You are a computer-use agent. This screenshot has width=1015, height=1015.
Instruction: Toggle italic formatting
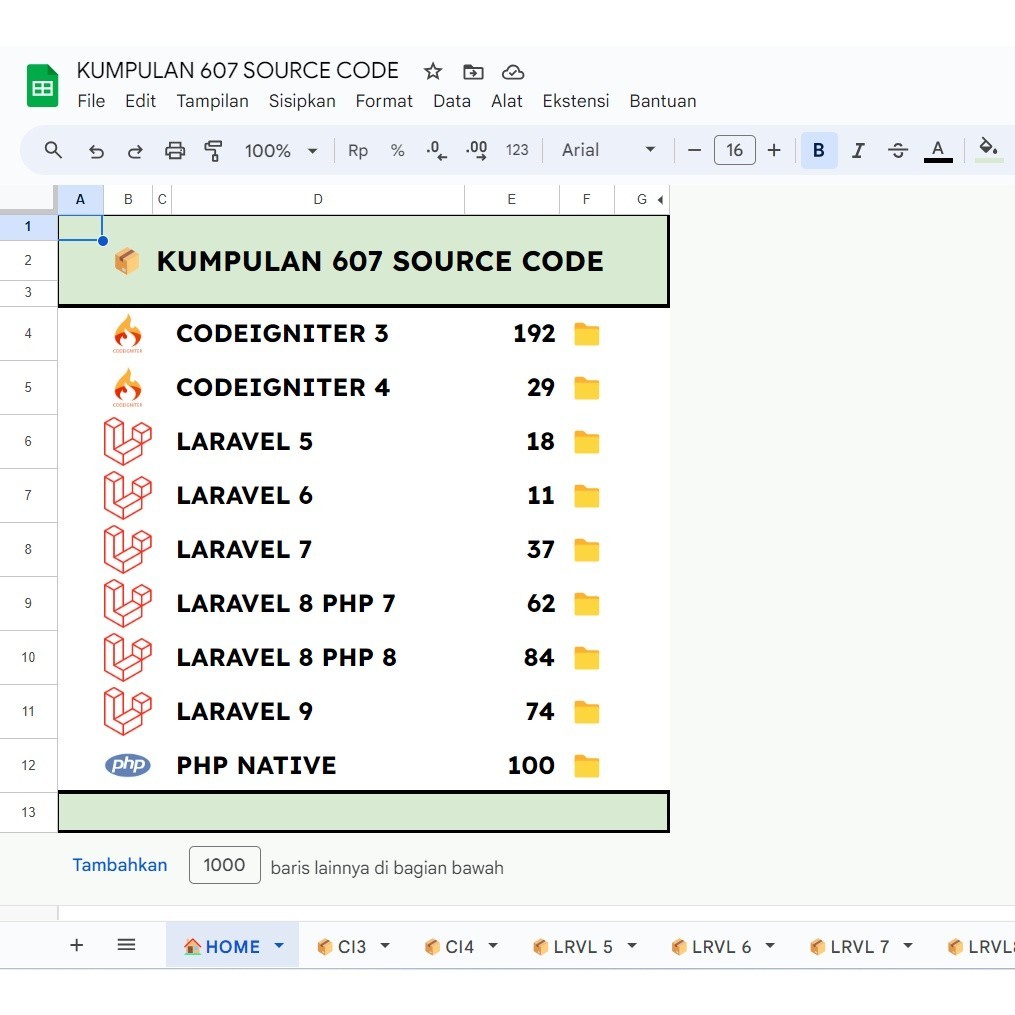(x=858, y=150)
